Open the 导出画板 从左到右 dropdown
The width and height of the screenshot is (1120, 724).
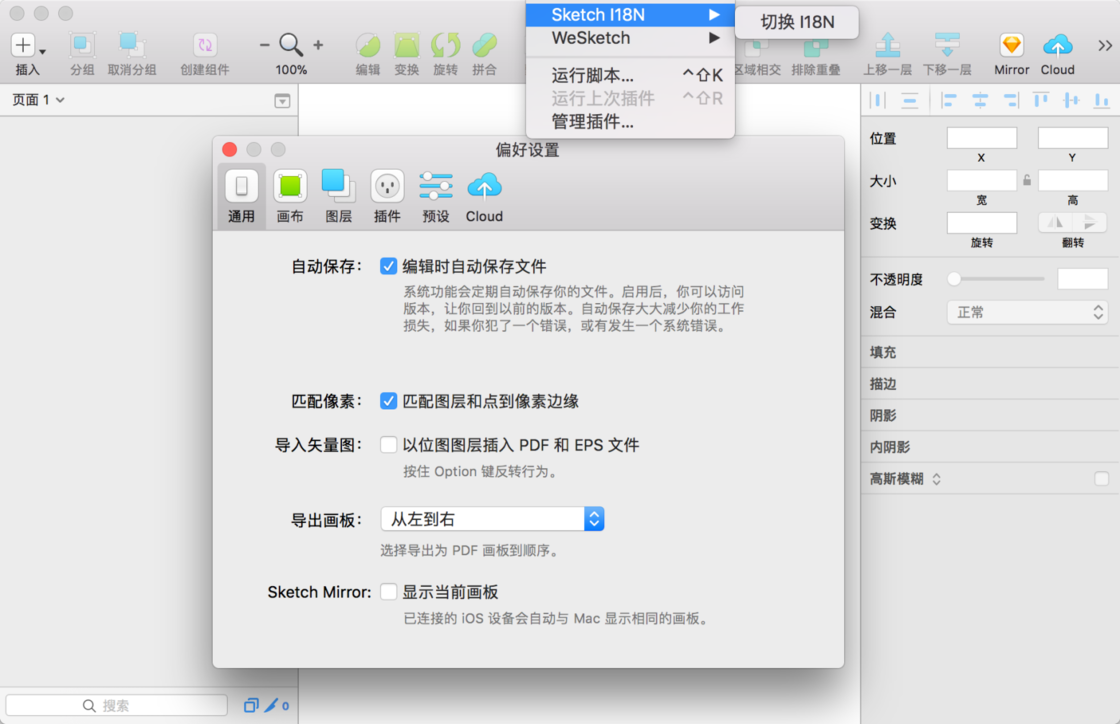(492, 519)
